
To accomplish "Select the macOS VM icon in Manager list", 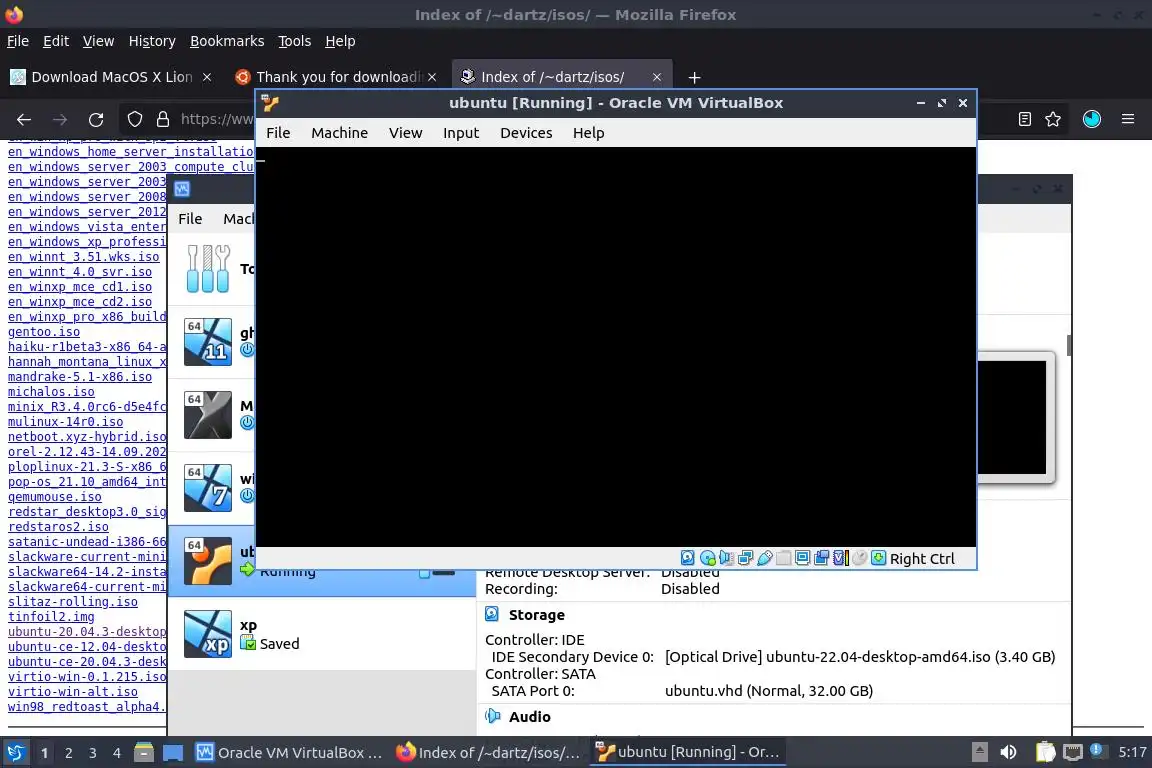I will point(208,415).
